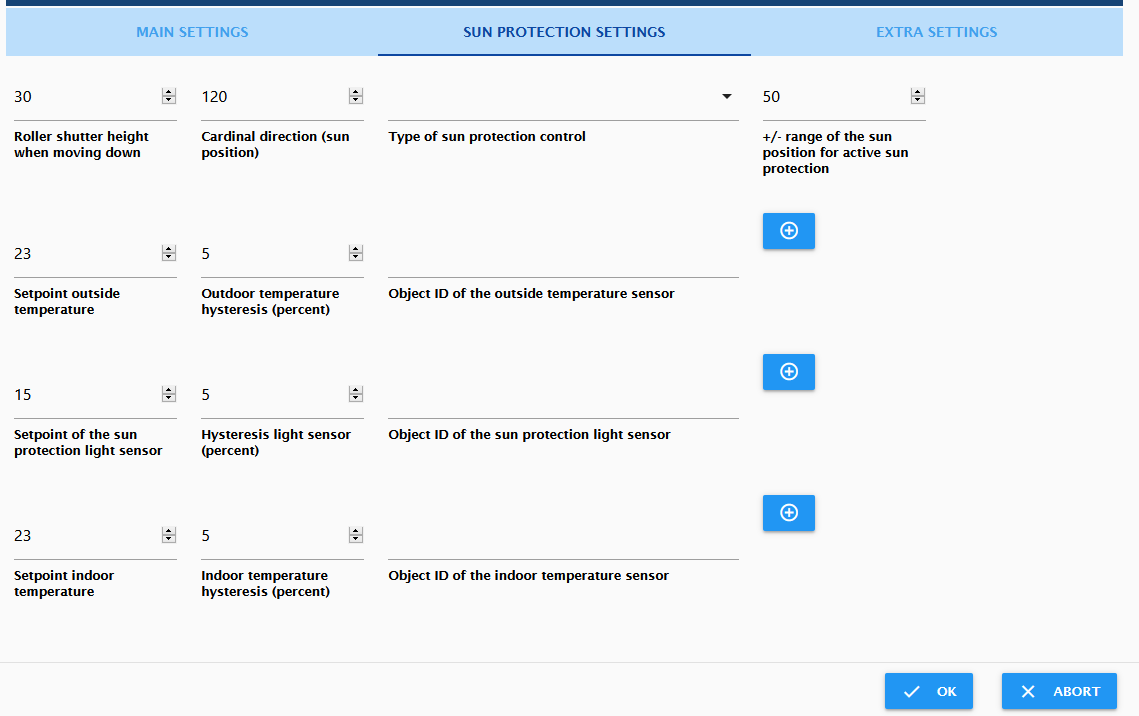Screen dimensions: 1139x716
Task: Click the Setpoint outside temperature stepper
Action: (169, 253)
